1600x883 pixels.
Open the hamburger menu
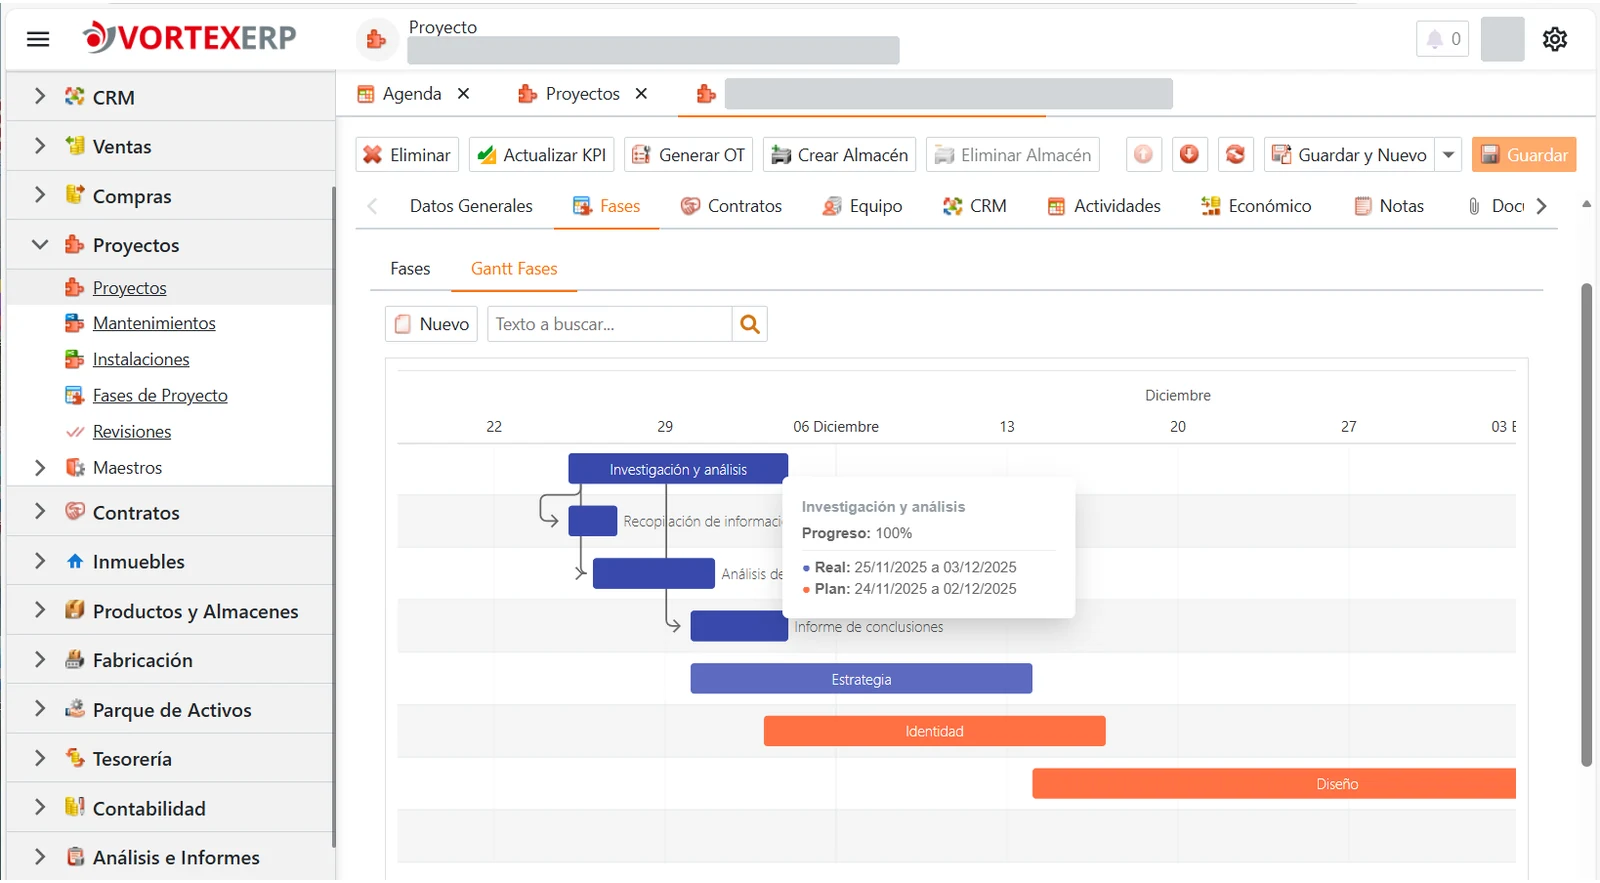38,39
